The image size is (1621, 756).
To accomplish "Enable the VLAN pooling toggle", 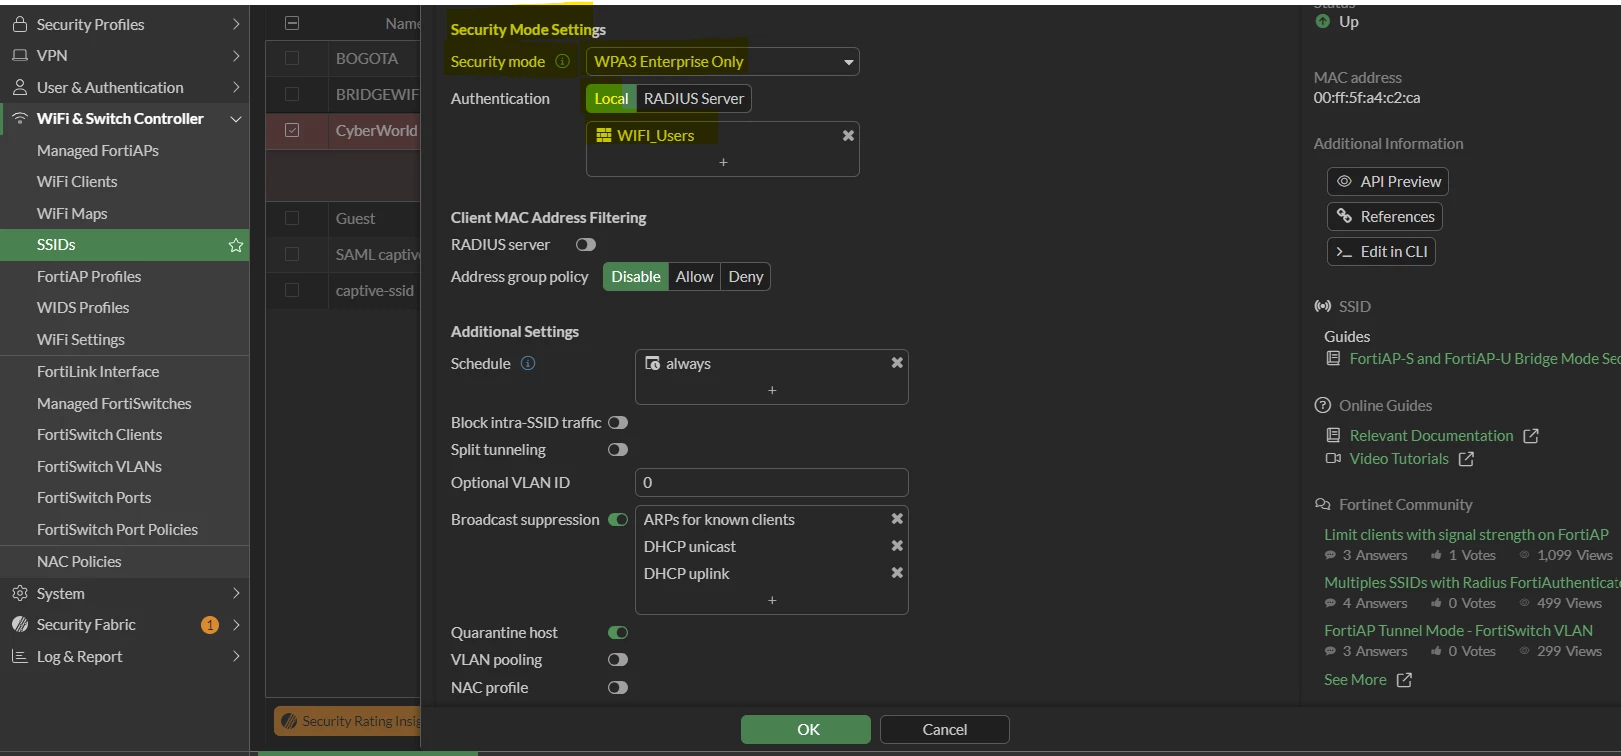I will 618,660.
